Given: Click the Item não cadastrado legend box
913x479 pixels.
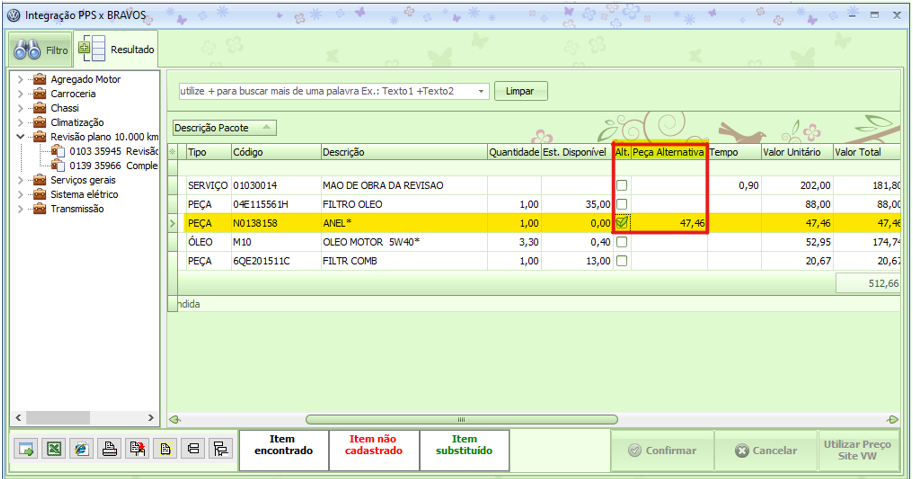Looking at the screenshot, I should pos(374,450).
